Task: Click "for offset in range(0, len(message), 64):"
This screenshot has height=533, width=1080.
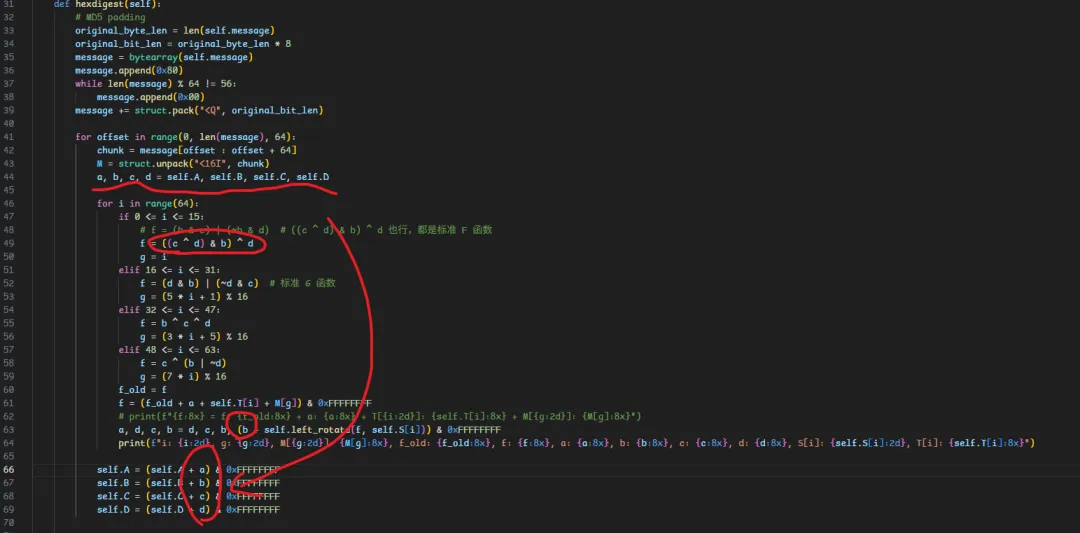Action: (185, 137)
